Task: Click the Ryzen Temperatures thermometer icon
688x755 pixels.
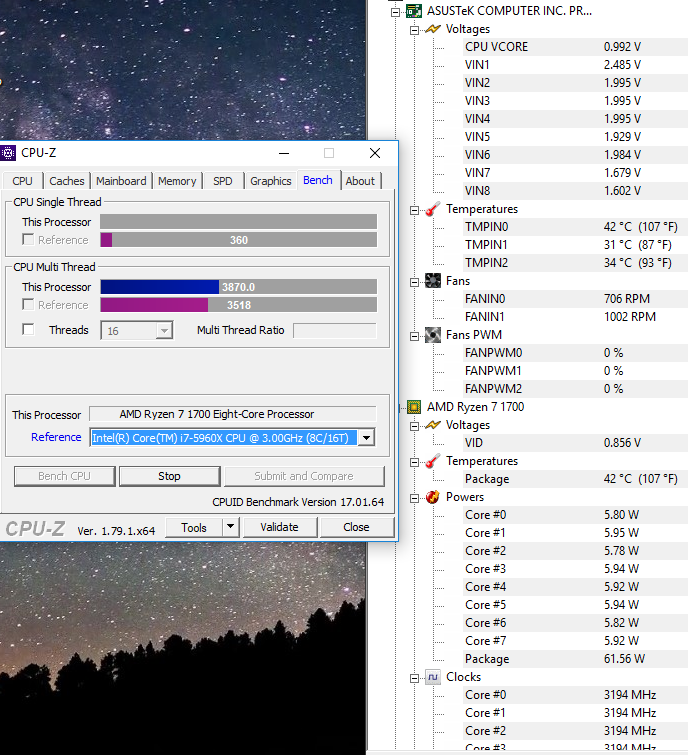Action: tap(433, 461)
